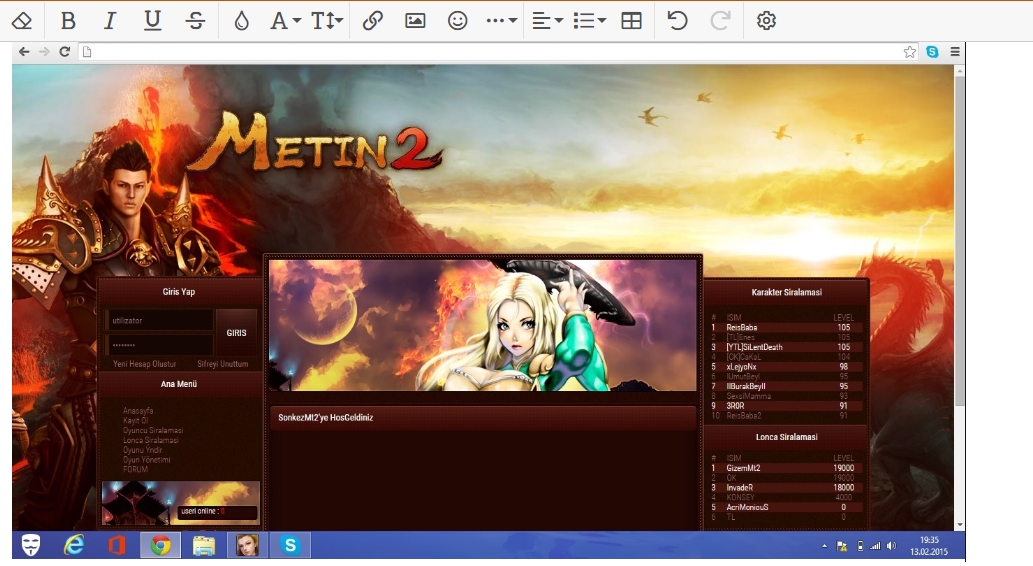
Task: Insert an image from the editor toolbar
Action: (415, 21)
